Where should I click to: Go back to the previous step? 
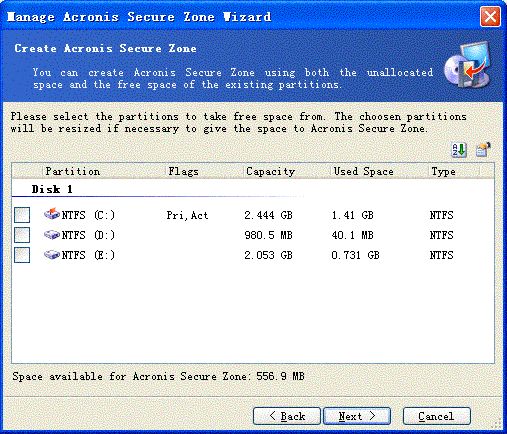pos(287,416)
